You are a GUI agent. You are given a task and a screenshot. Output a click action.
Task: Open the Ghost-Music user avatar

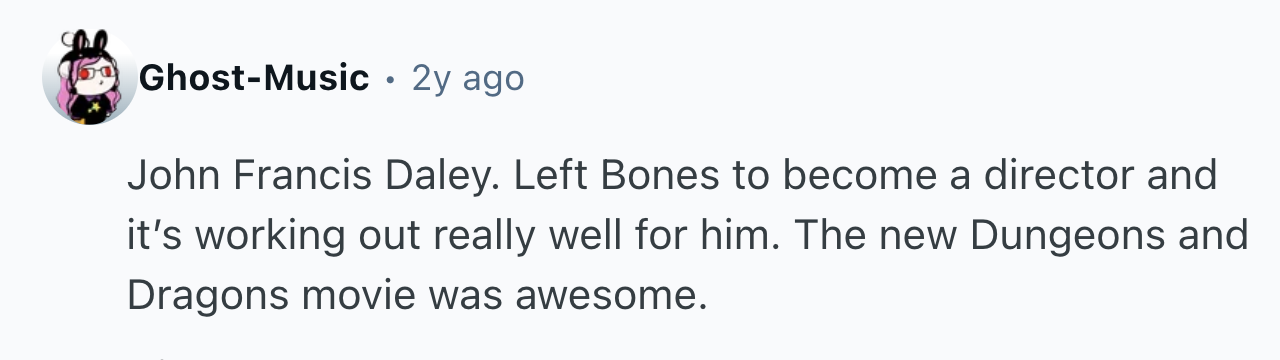pyautogui.click(x=90, y=77)
